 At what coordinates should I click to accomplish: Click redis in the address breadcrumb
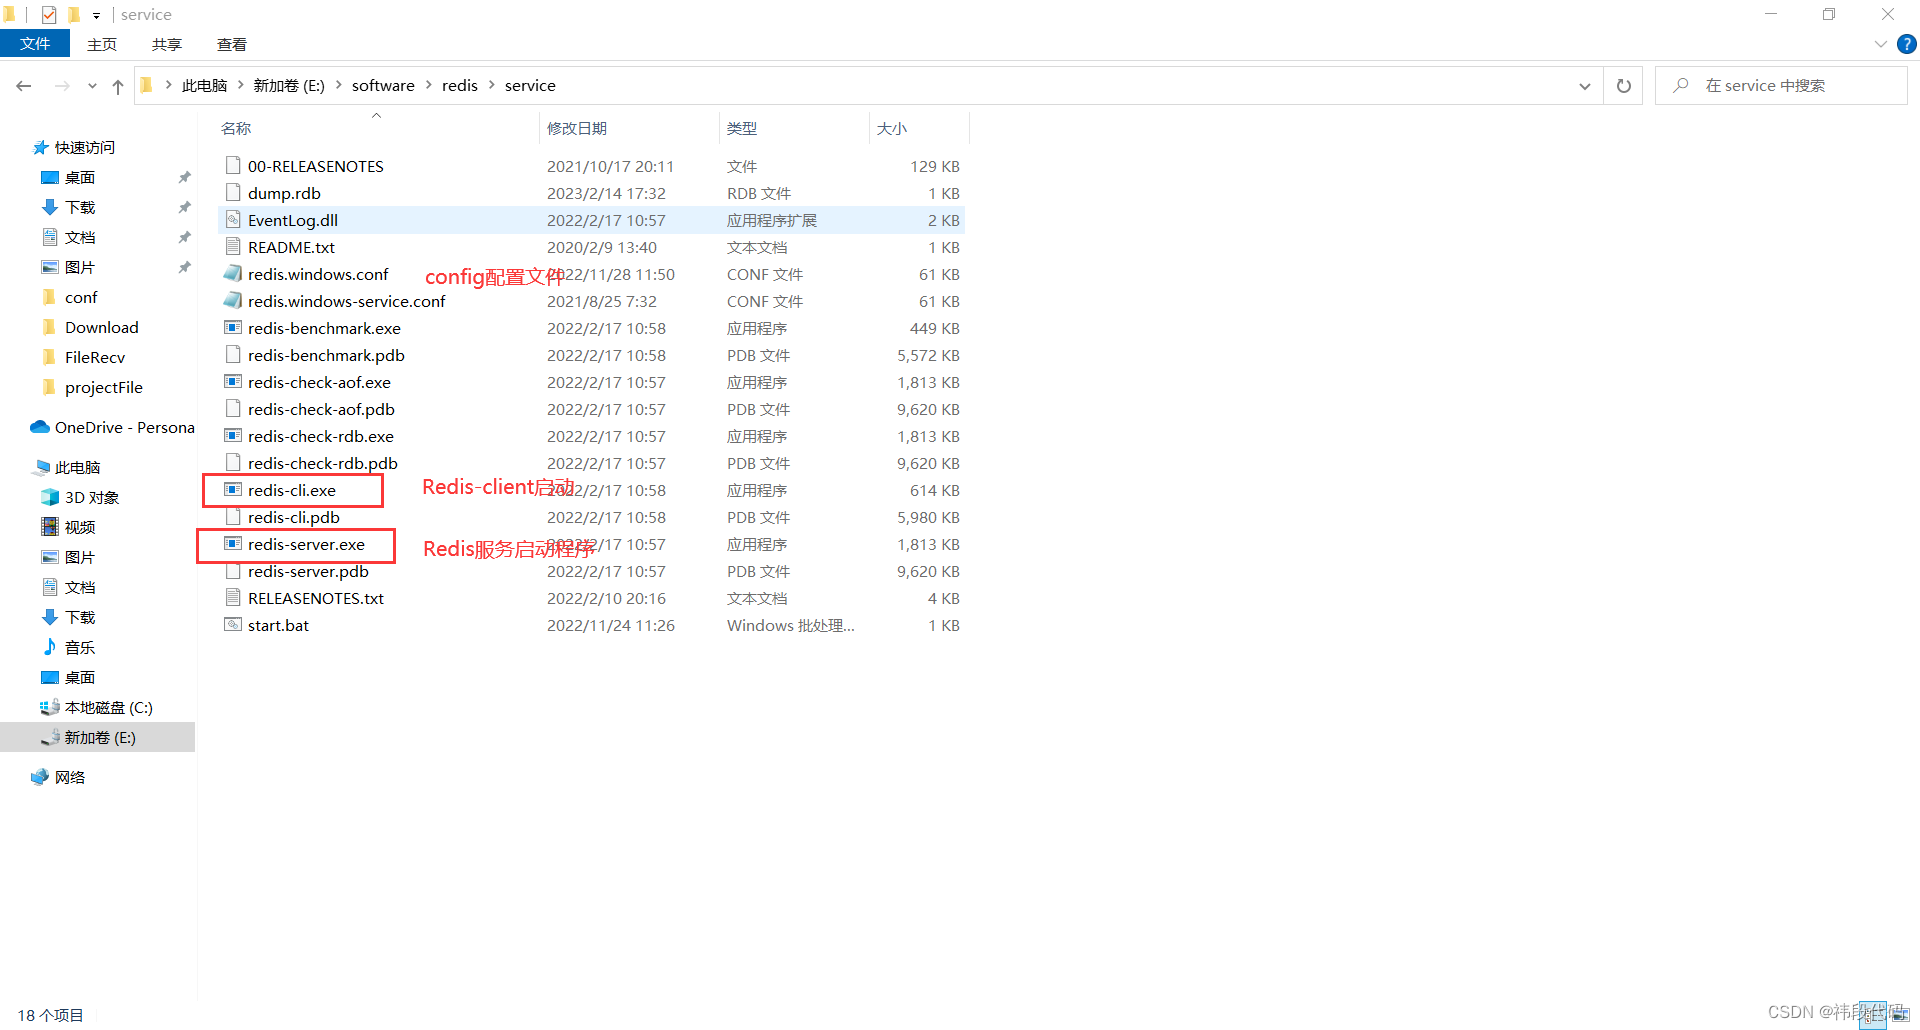(x=460, y=86)
